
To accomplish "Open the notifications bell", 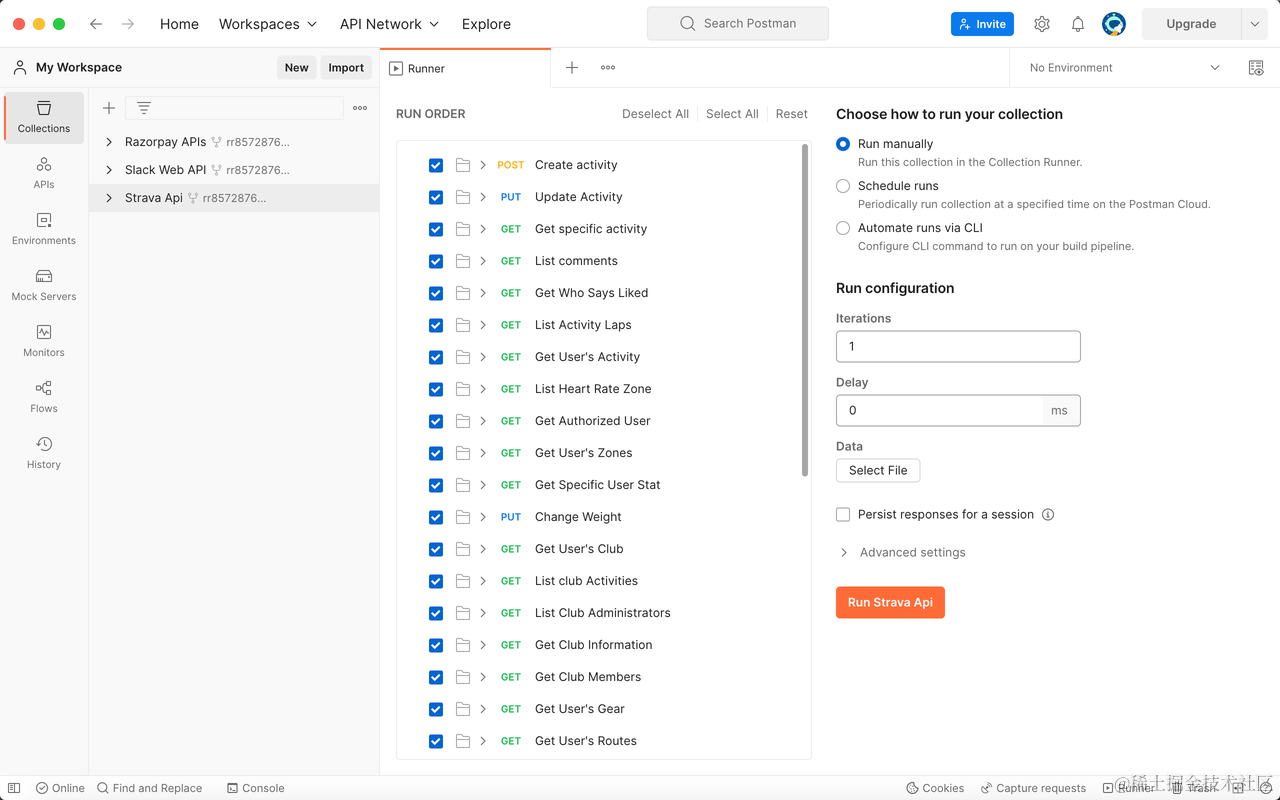I will [x=1078, y=24].
